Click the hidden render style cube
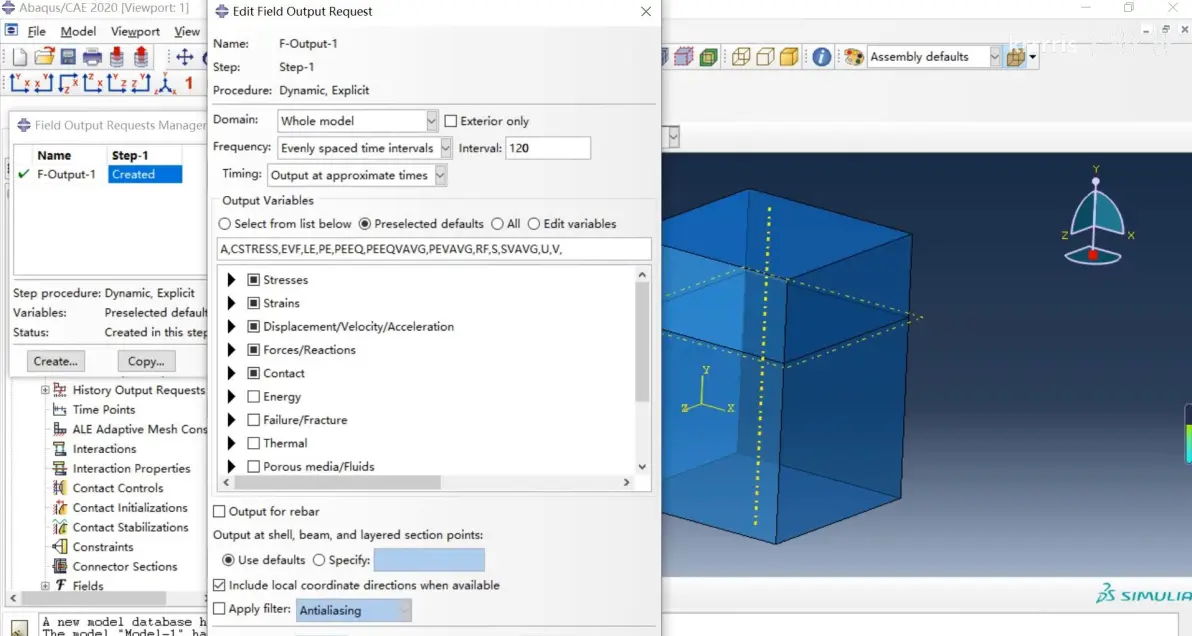This screenshot has height=636, width=1192. pyautogui.click(x=766, y=57)
